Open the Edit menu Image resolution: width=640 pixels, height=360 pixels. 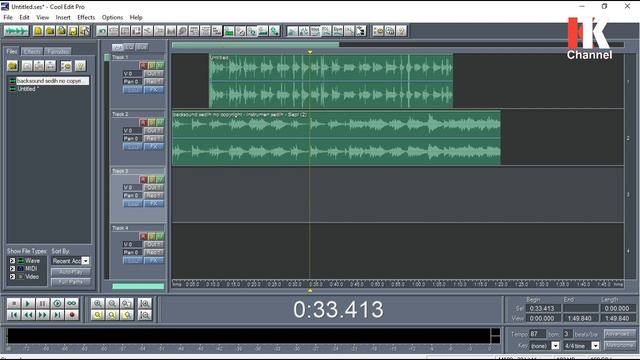pos(24,18)
